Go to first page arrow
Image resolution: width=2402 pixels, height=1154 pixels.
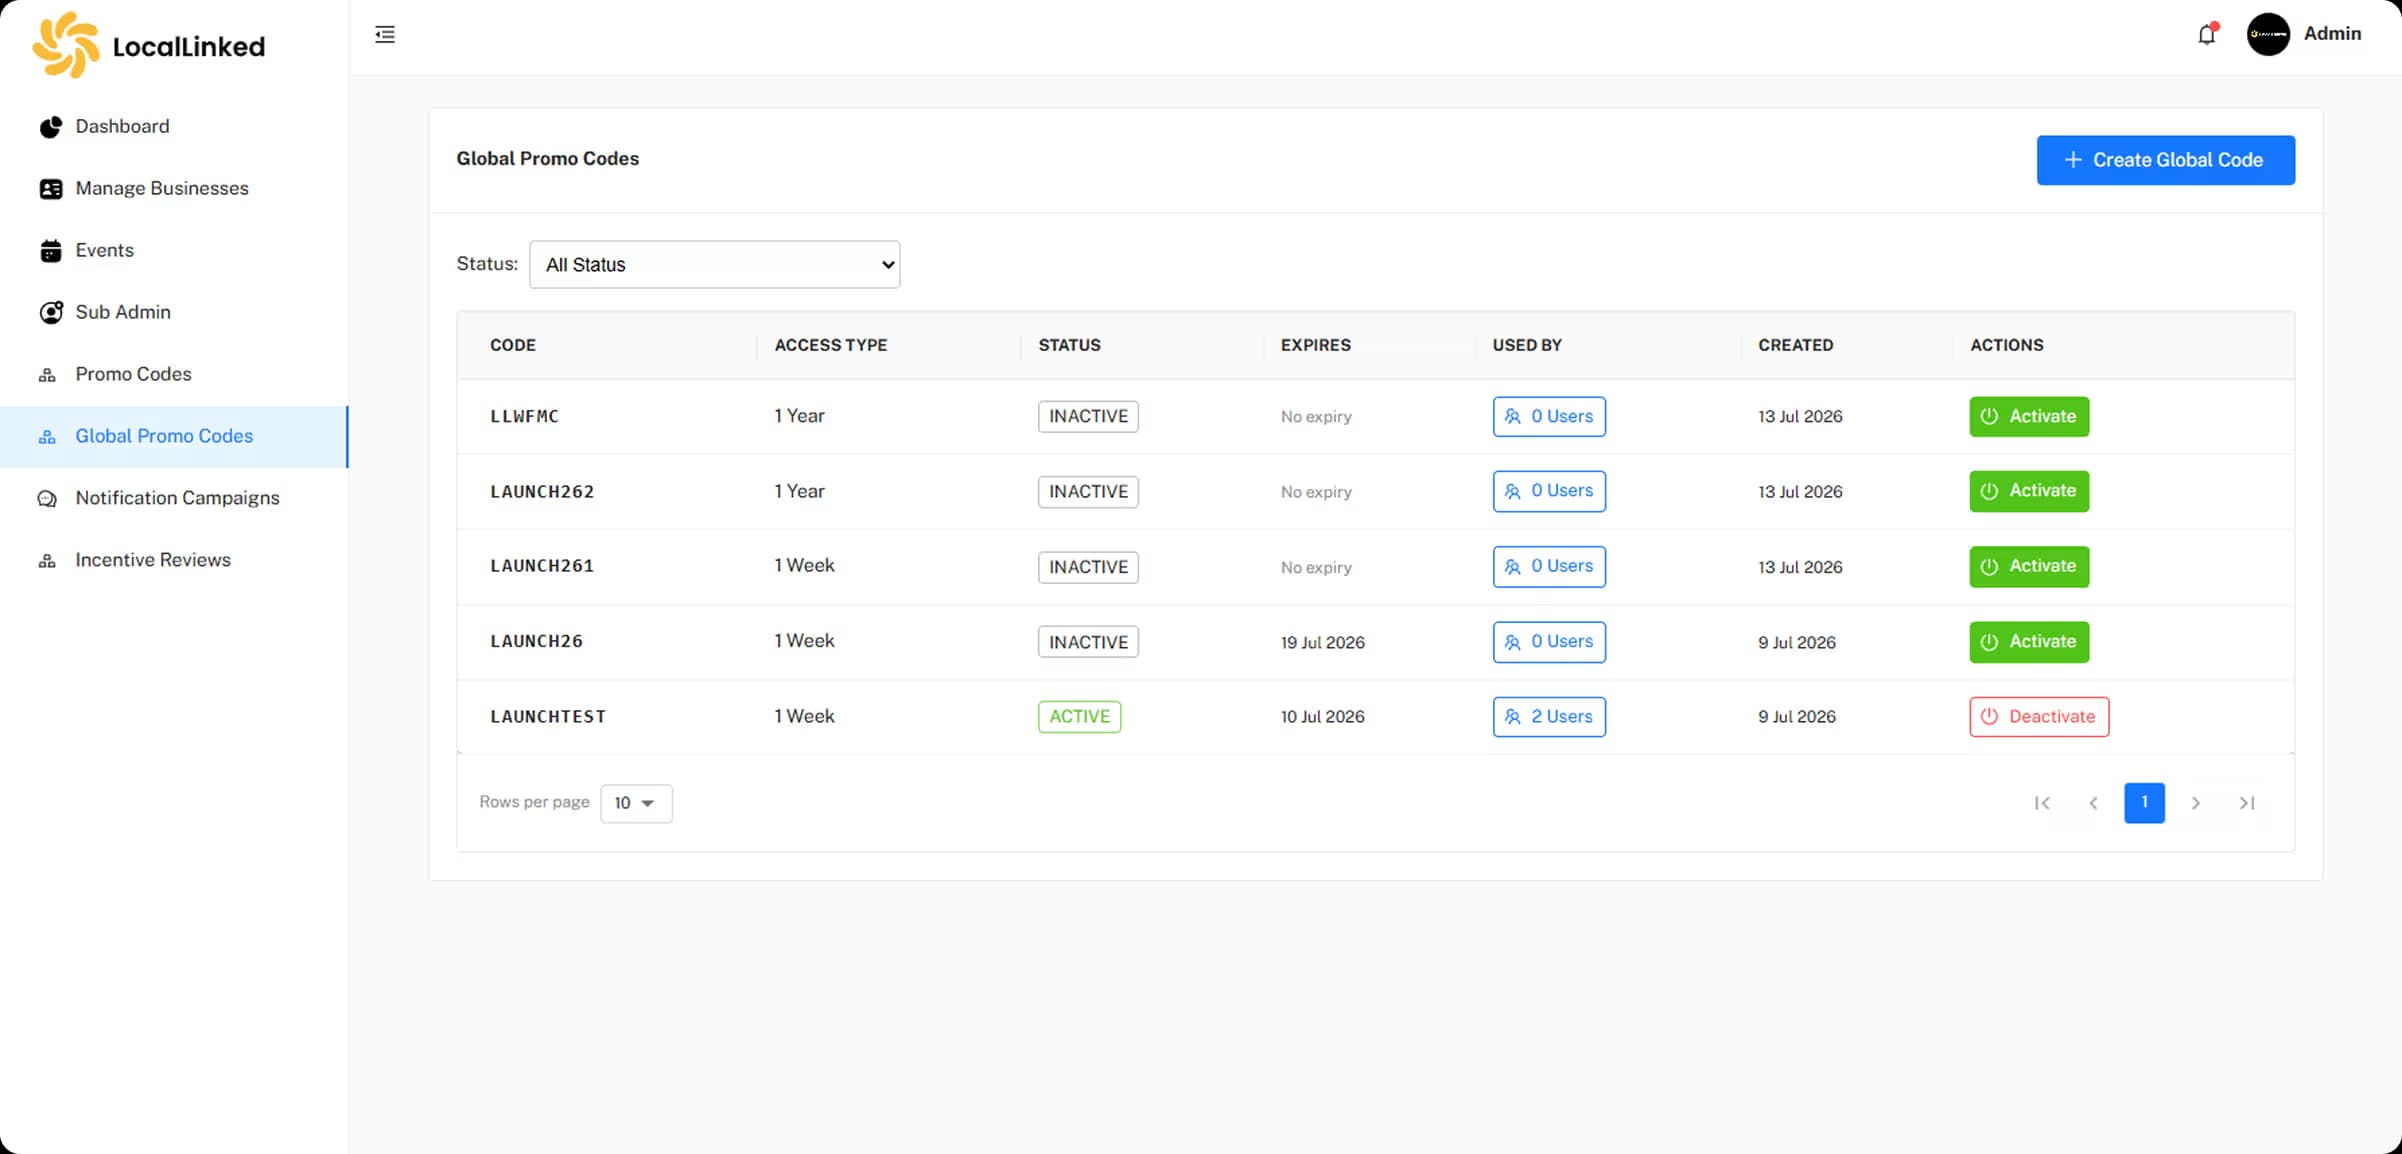point(2042,803)
